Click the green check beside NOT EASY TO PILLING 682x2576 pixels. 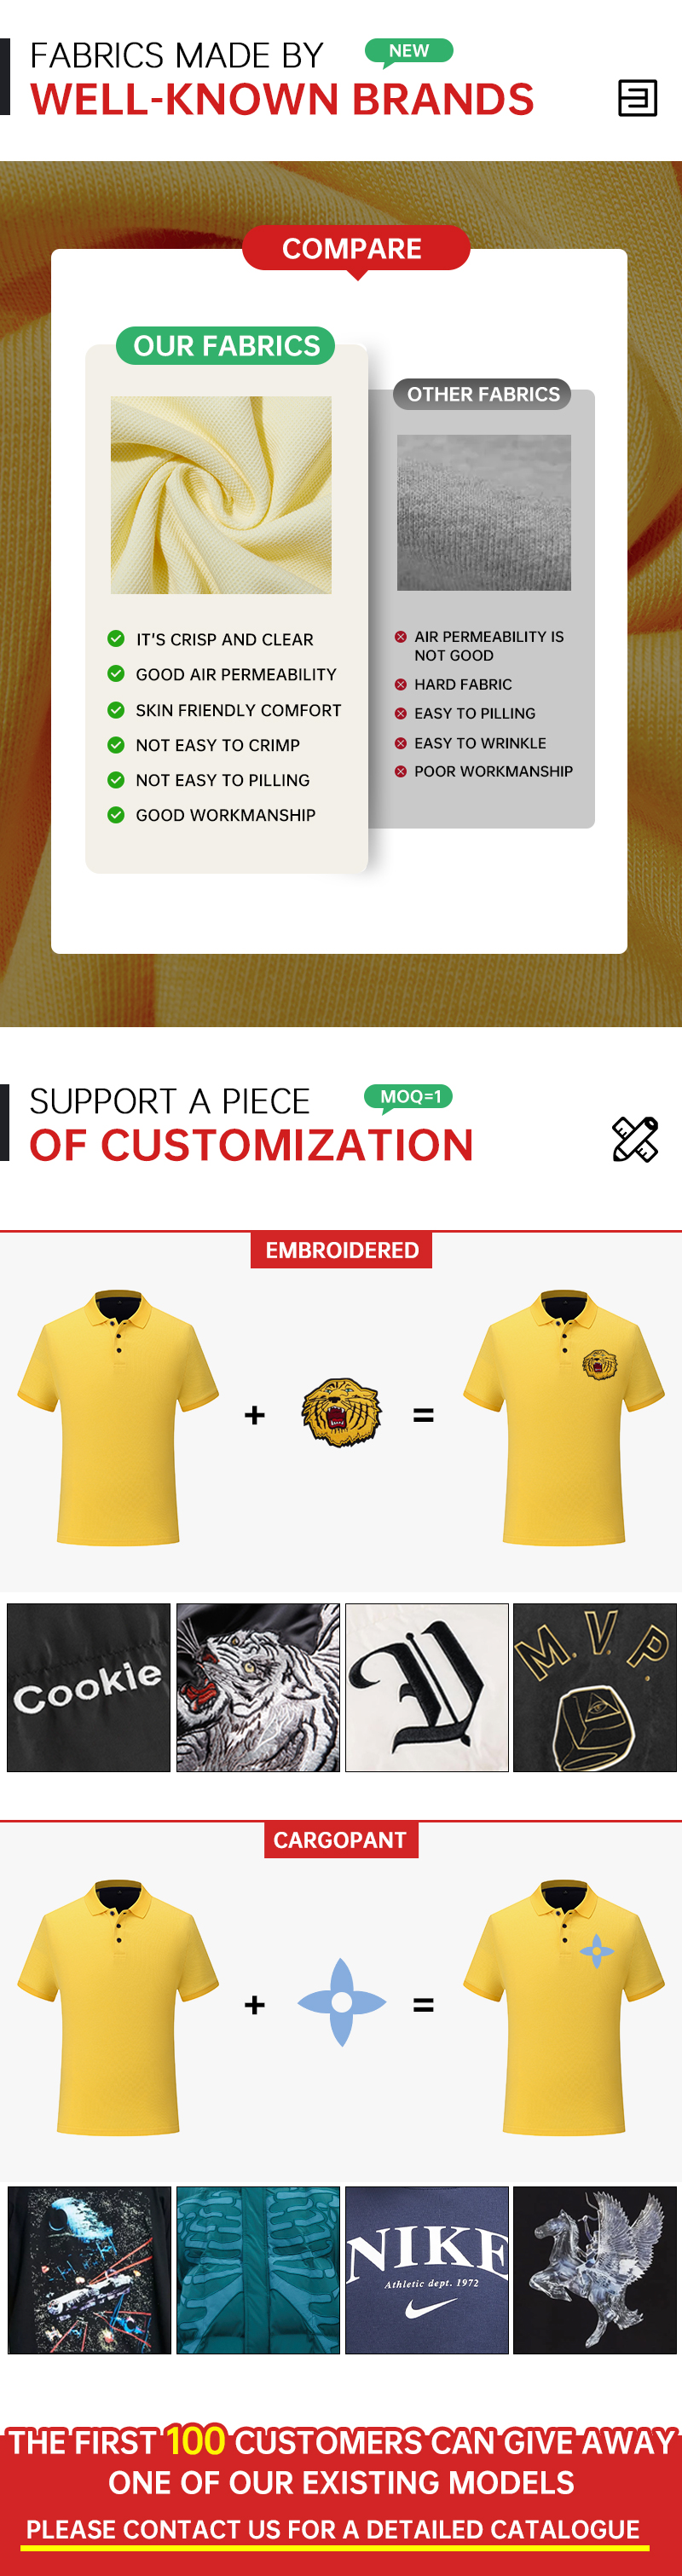[x=116, y=780]
